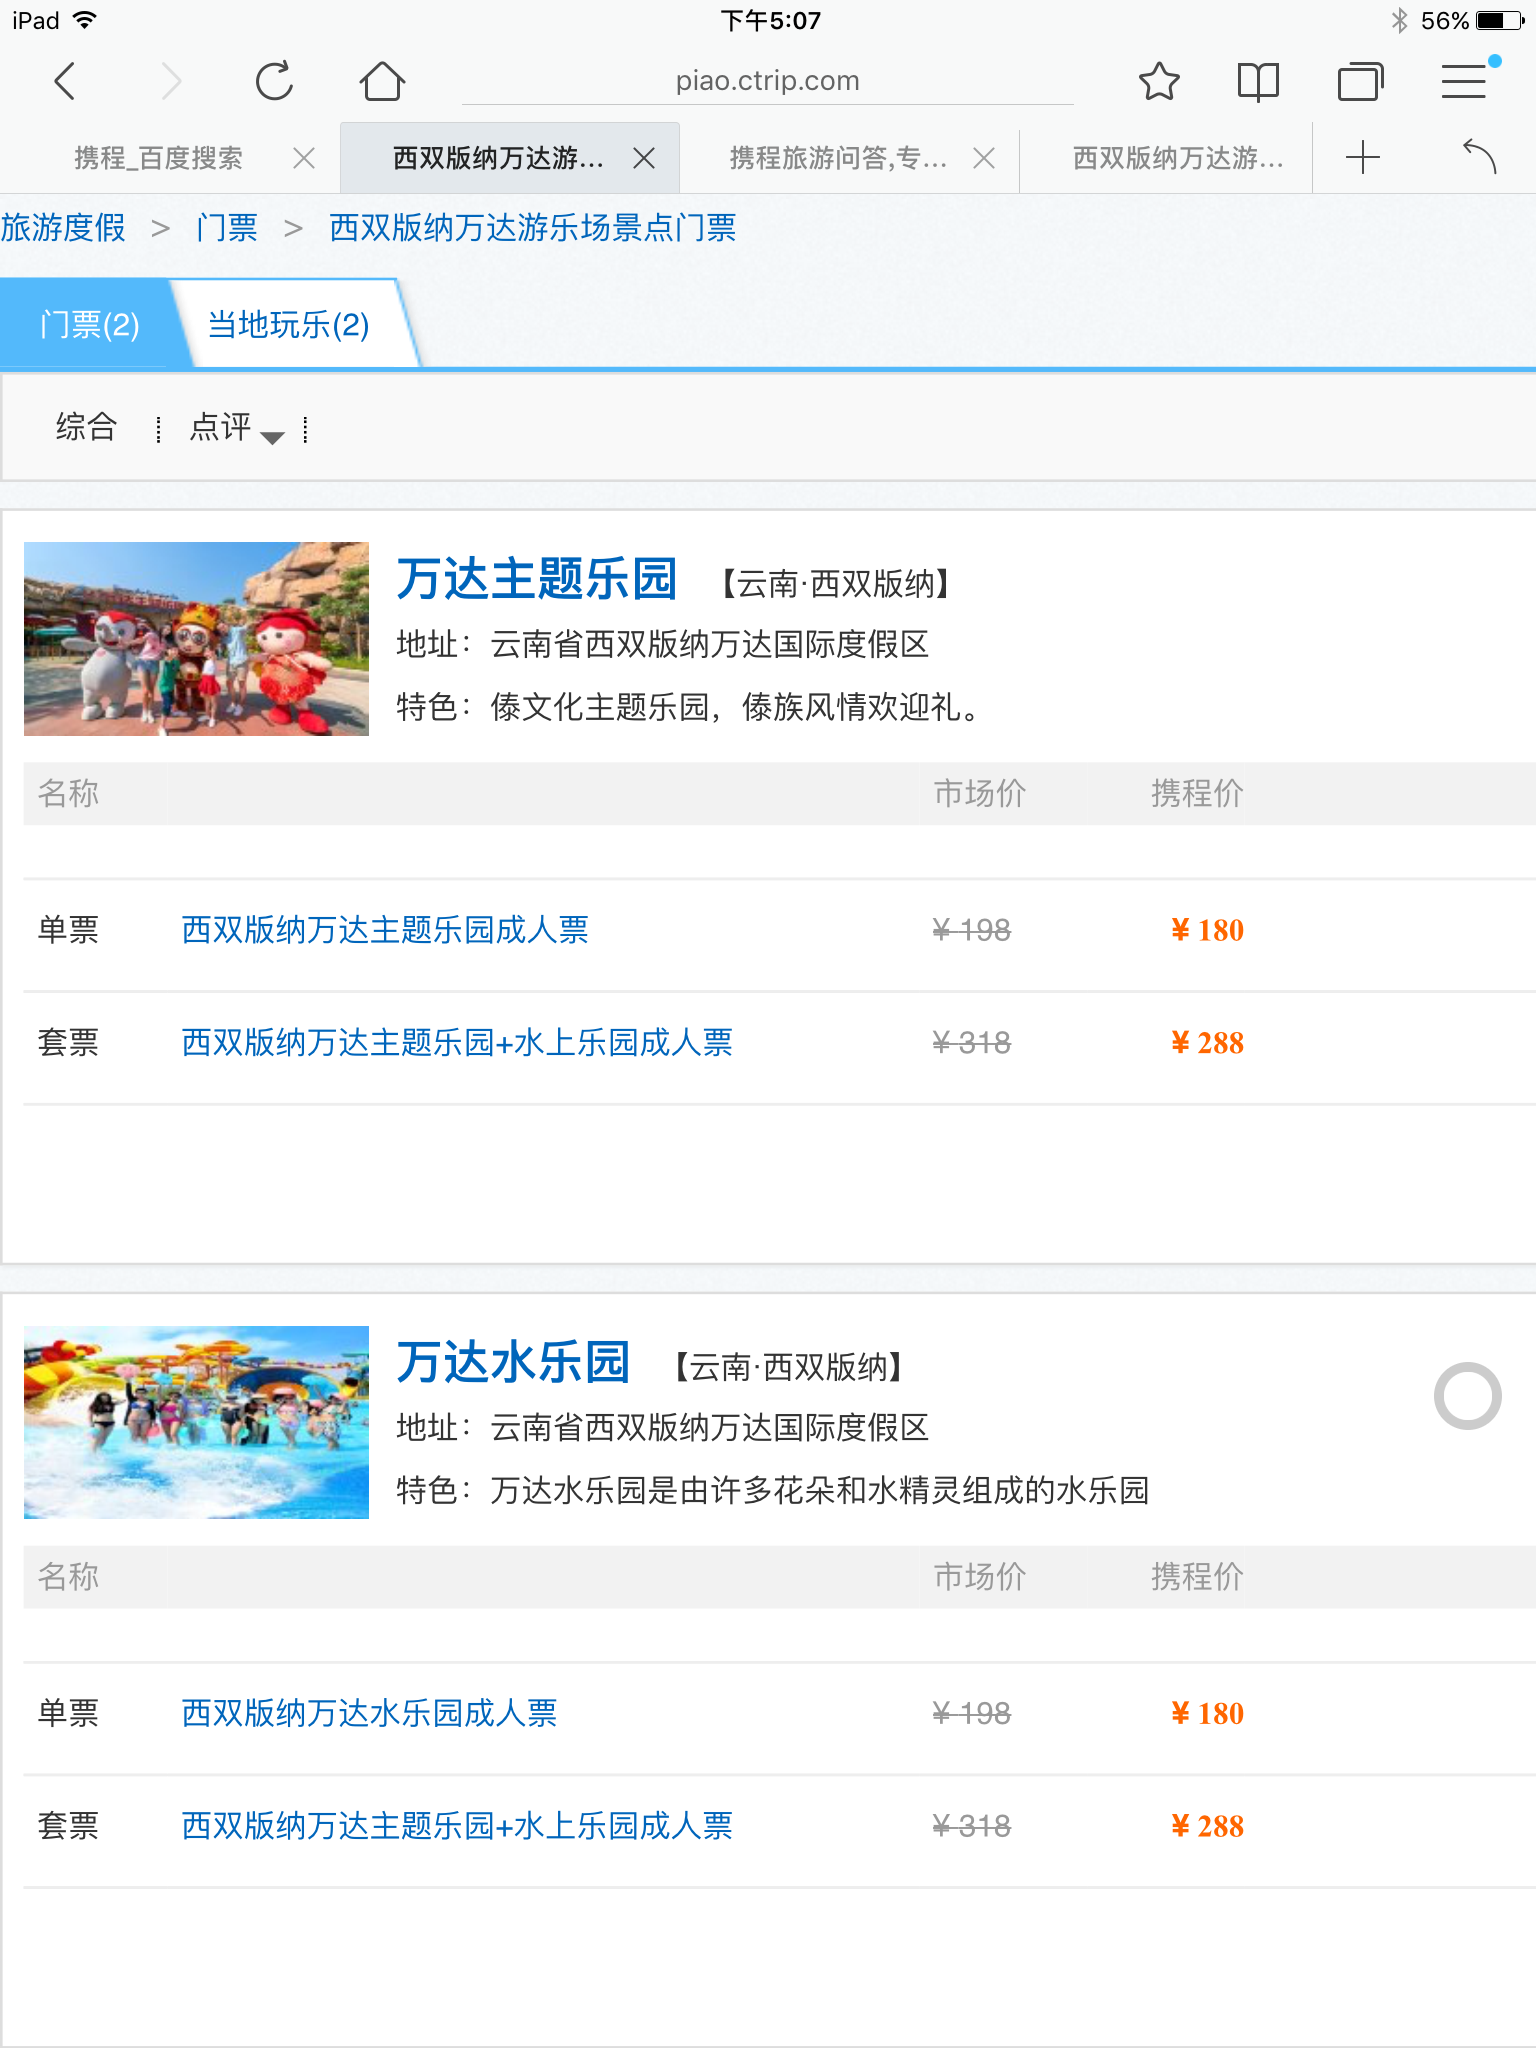Open the 套票 link under 万达水乐园
Screen dimensions: 1536x2048
pyautogui.click(x=457, y=1826)
